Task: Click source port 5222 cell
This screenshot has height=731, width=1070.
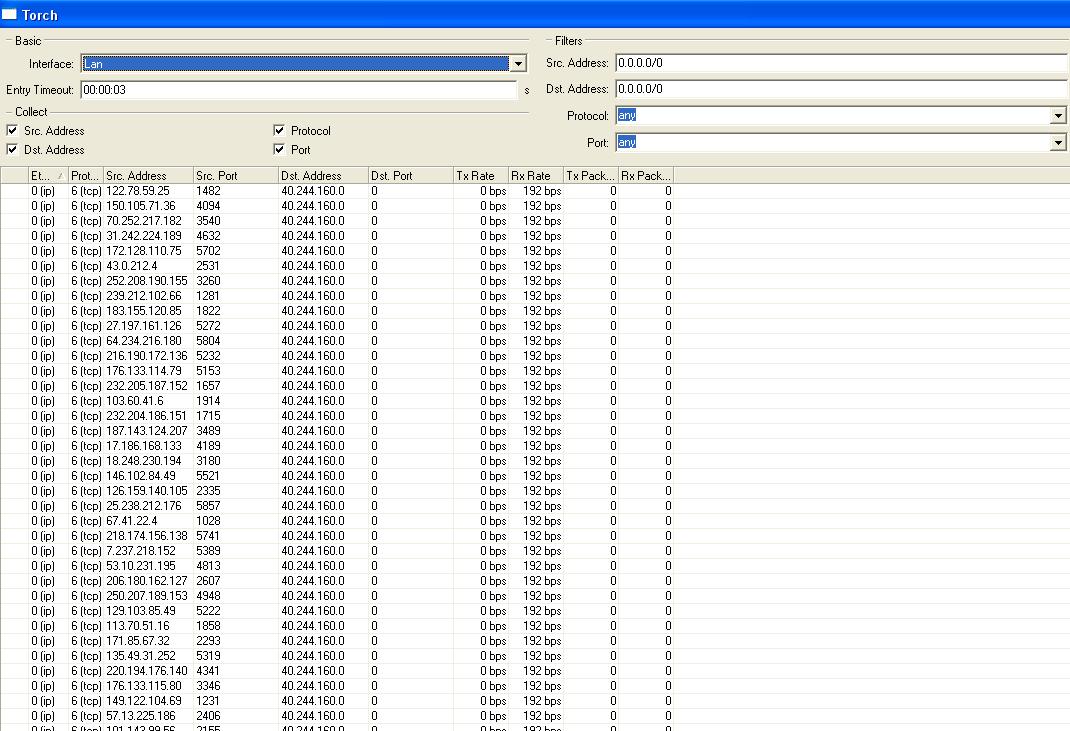Action: (x=235, y=612)
